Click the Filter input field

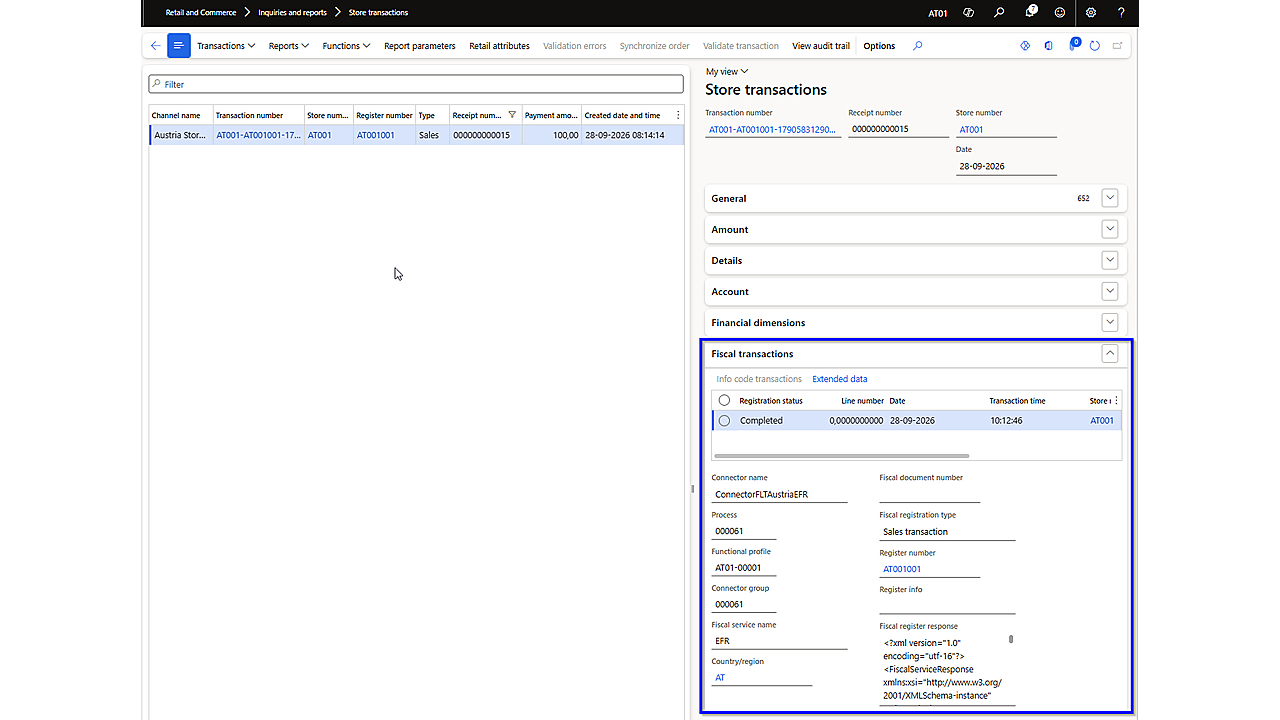point(416,84)
